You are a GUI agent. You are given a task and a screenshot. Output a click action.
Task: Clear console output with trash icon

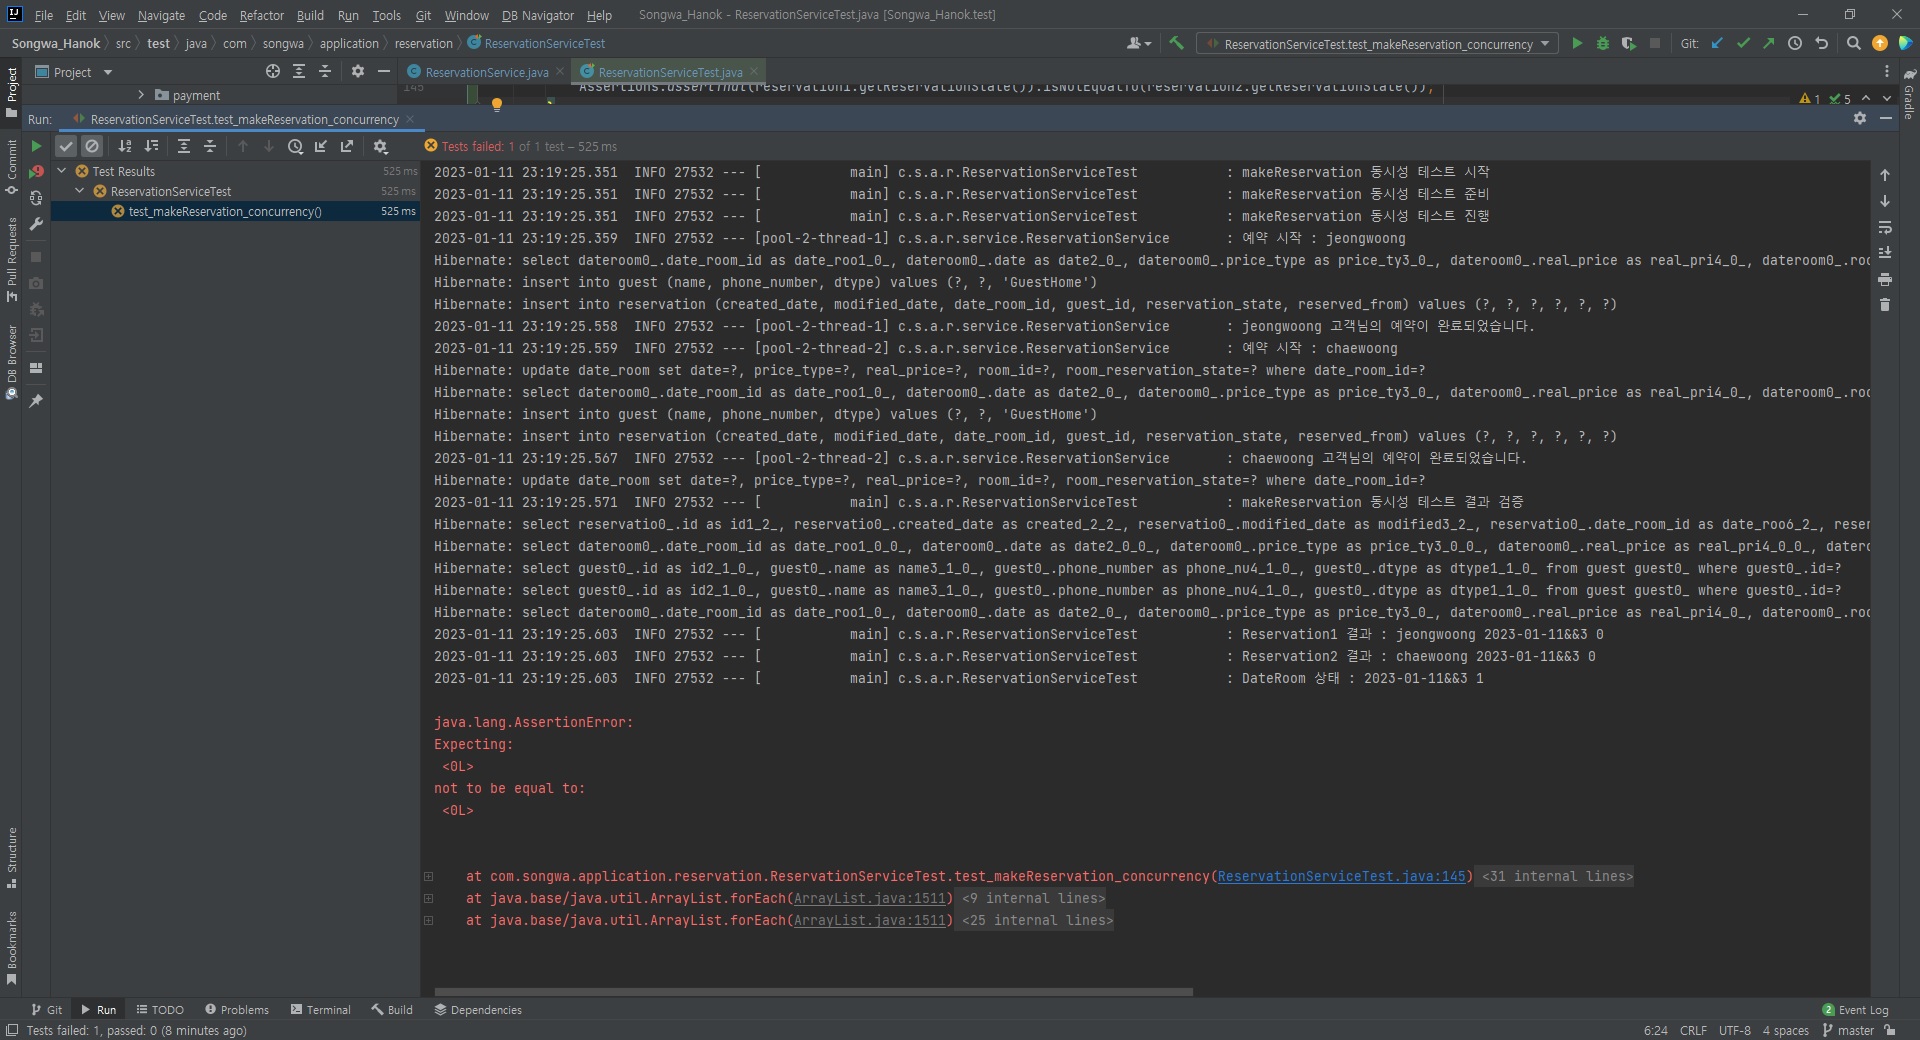point(1885,305)
